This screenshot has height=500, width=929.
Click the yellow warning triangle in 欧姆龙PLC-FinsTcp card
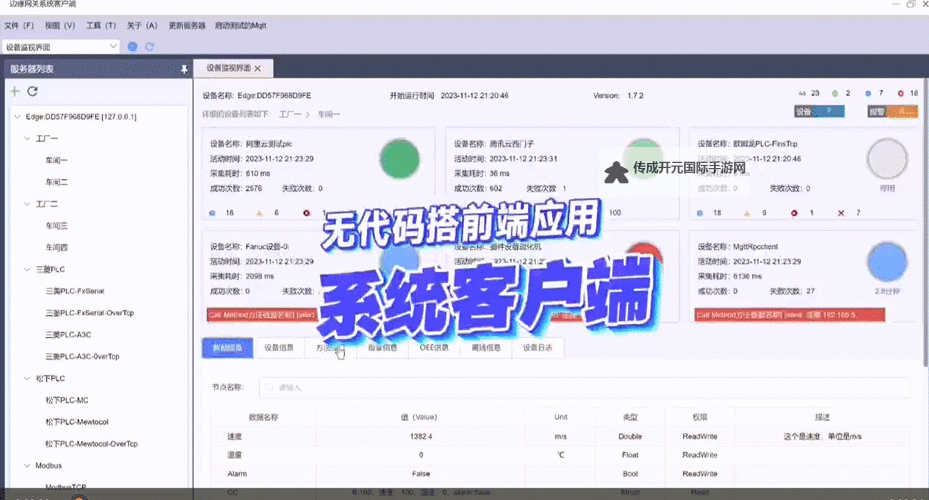click(747, 213)
